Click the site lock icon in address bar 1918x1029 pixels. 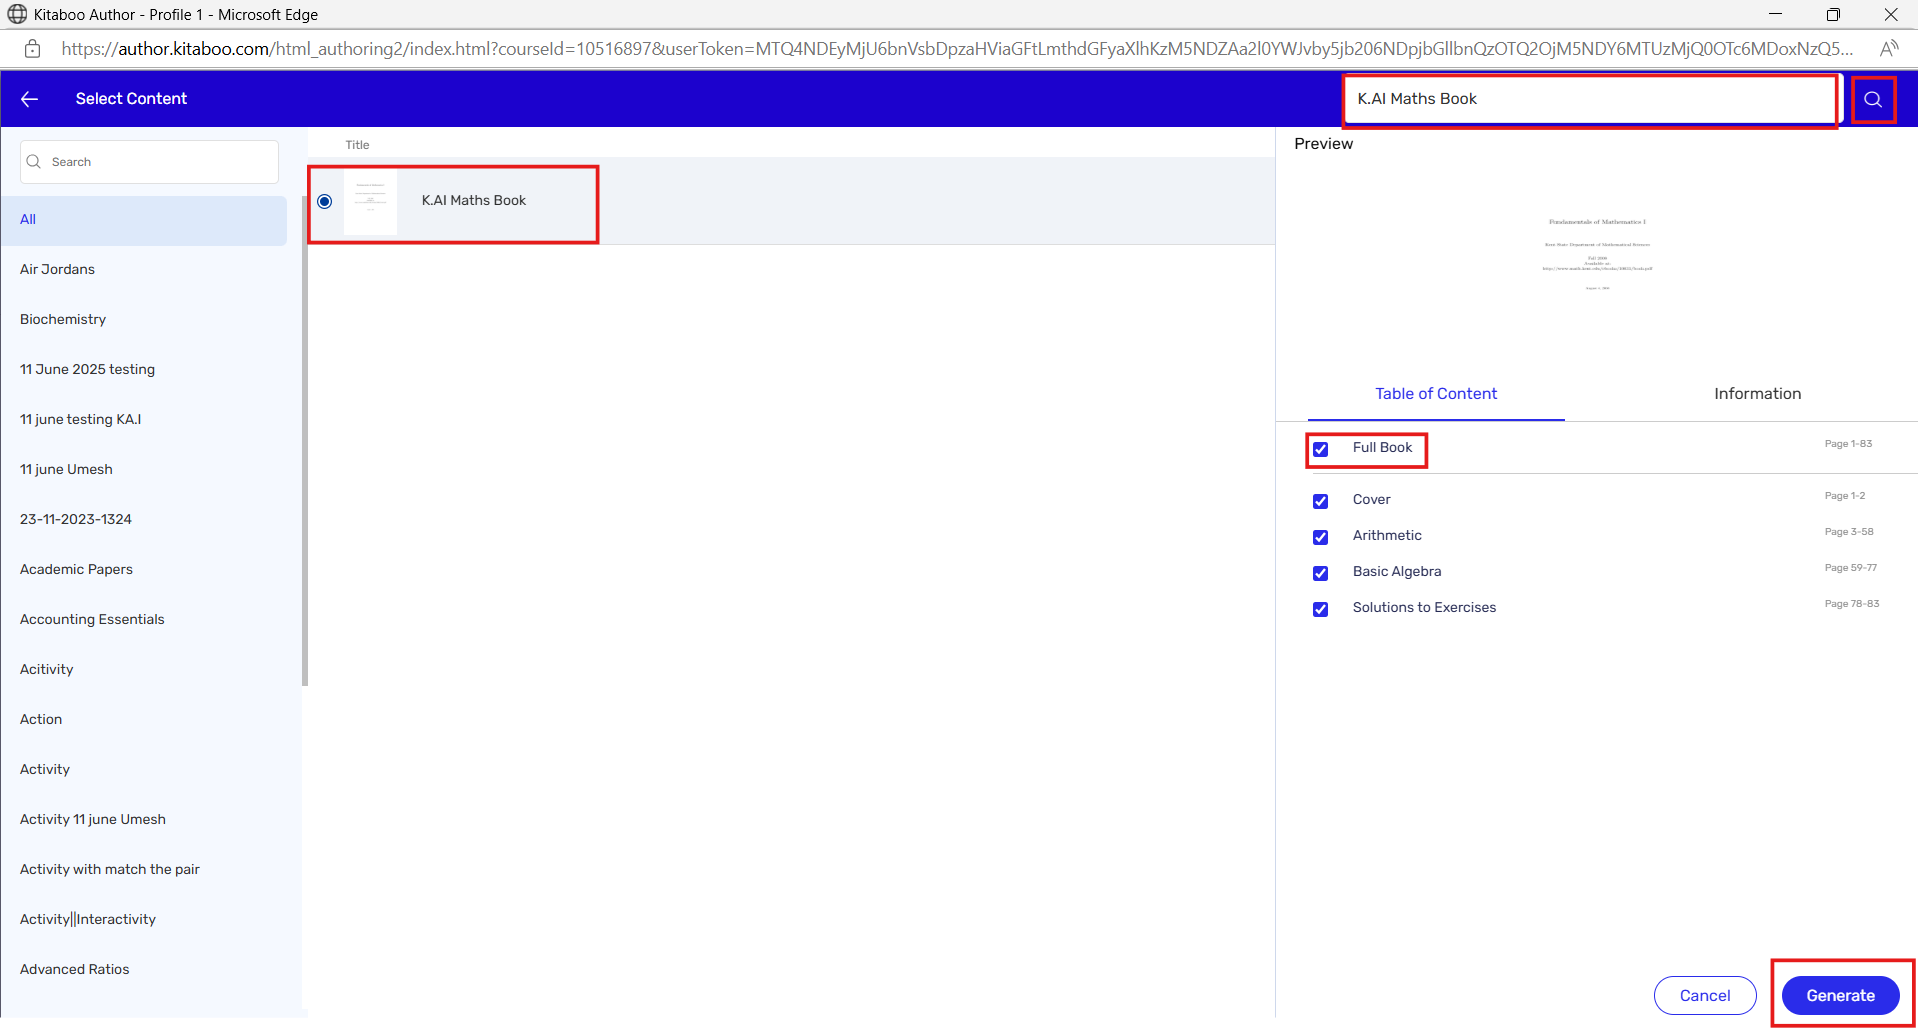(32, 48)
